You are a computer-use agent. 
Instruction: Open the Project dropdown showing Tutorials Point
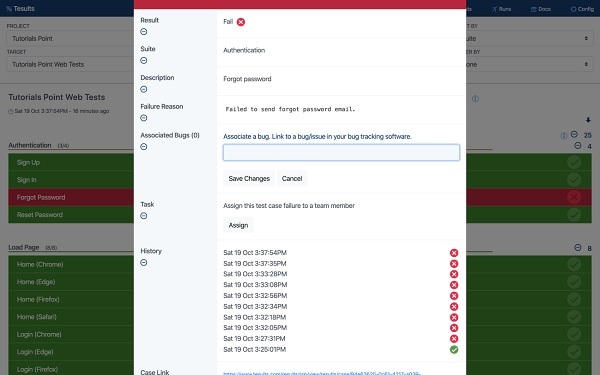tap(70, 39)
